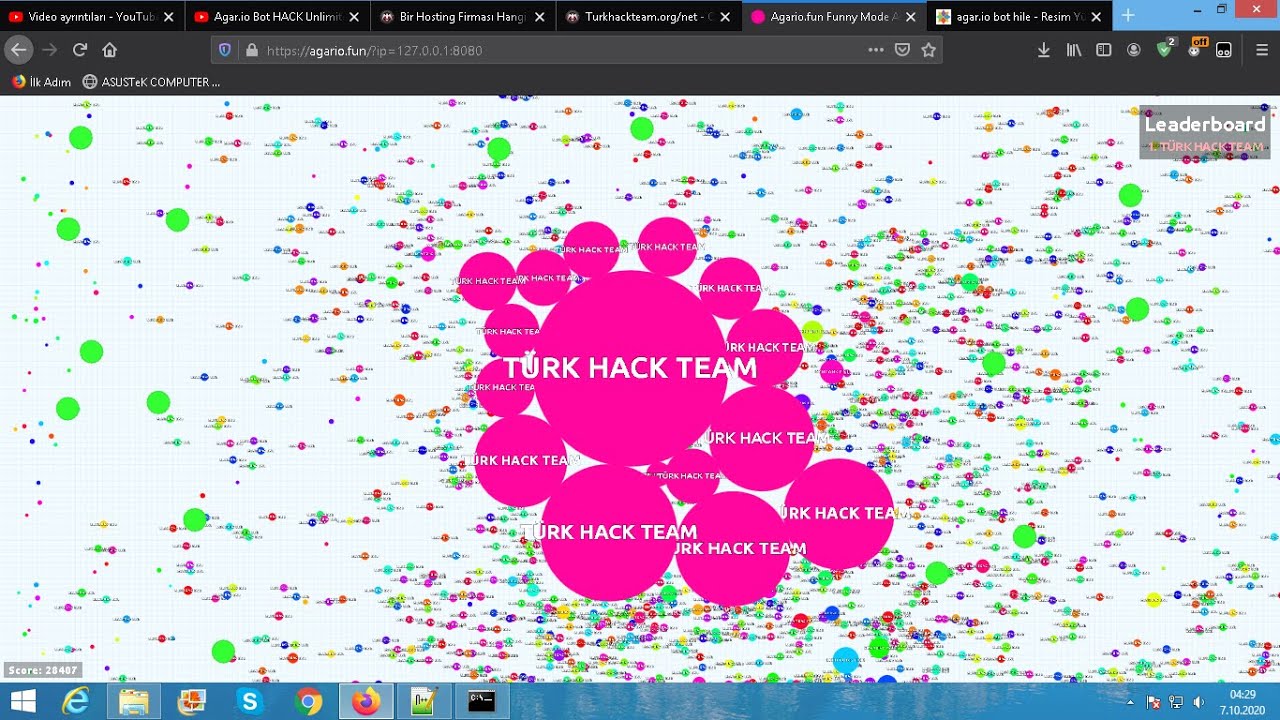Open the Windows Start menu
The height and width of the screenshot is (720, 1280).
(23, 701)
